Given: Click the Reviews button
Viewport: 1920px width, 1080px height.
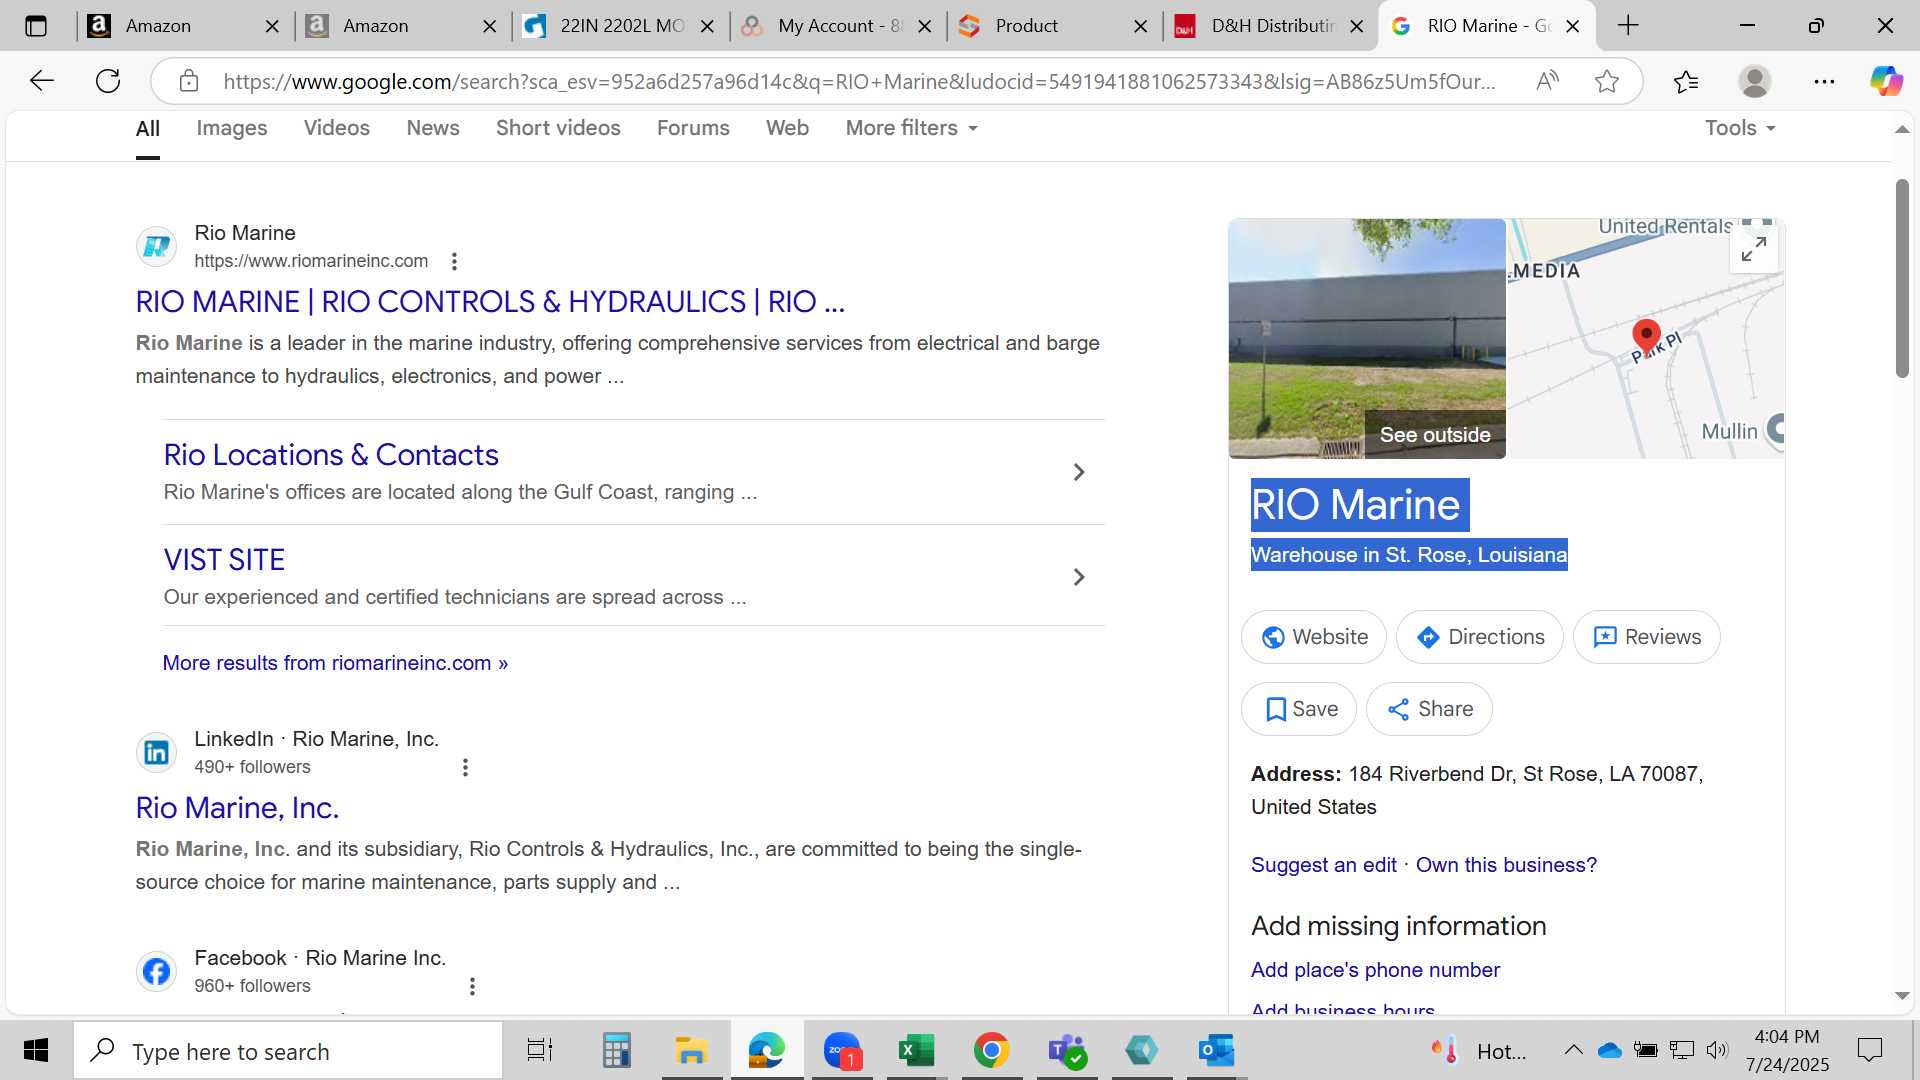Looking at the screenshot, I should (1647, 637).
